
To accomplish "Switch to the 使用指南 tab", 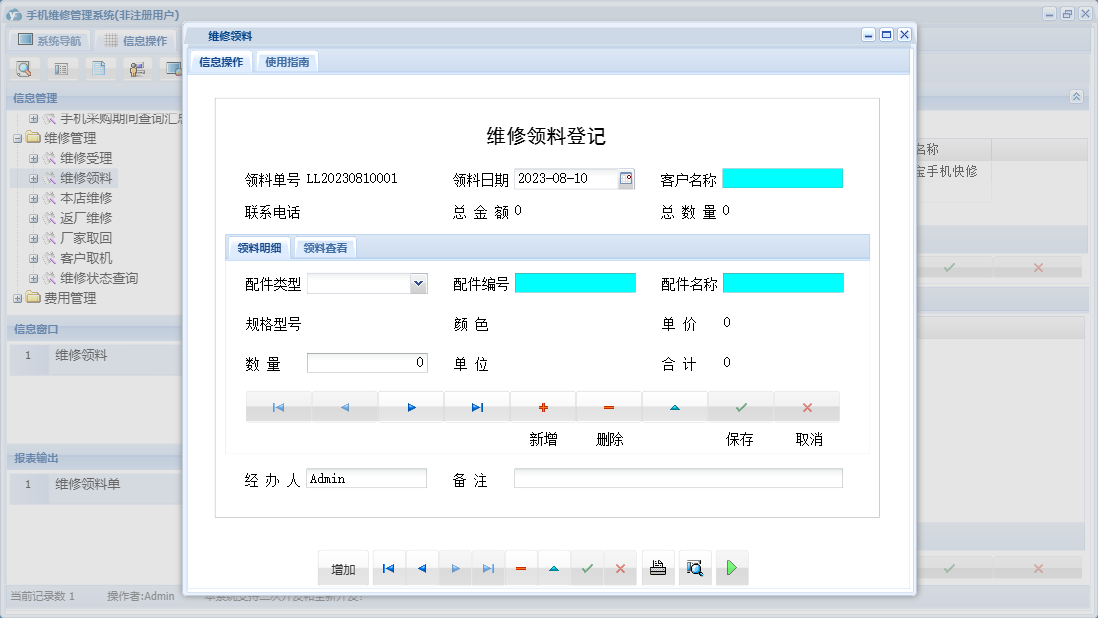I will point(289,60).
